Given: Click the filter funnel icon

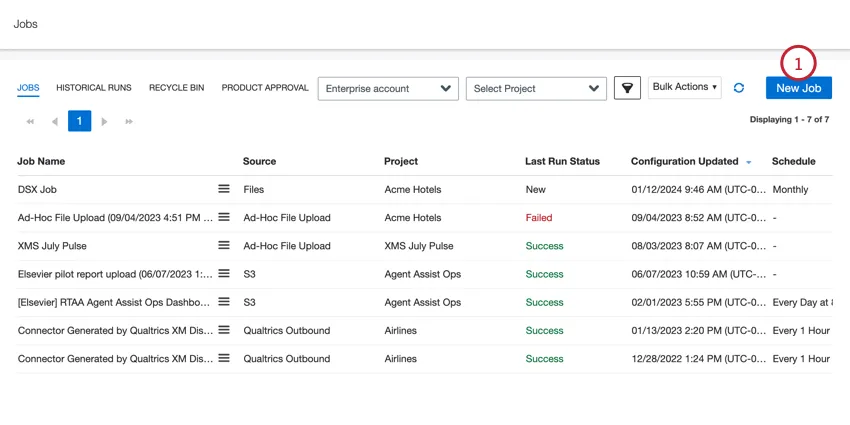Looking at the screenshot, I should (x=627, y=88).
